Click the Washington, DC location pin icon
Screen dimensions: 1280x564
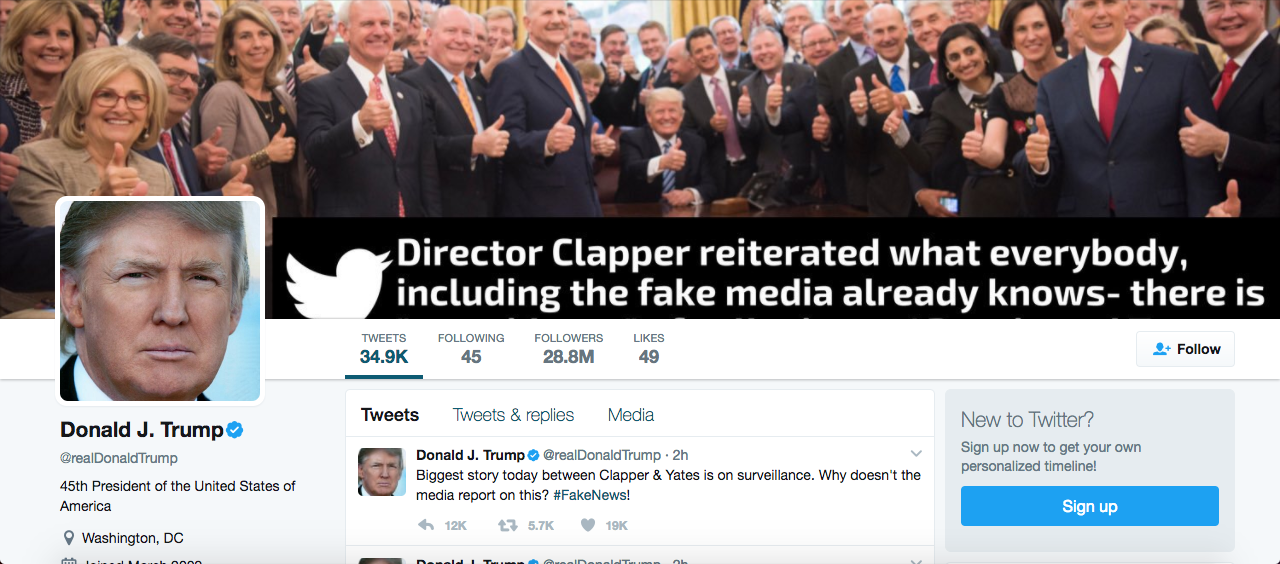(68, 538)
